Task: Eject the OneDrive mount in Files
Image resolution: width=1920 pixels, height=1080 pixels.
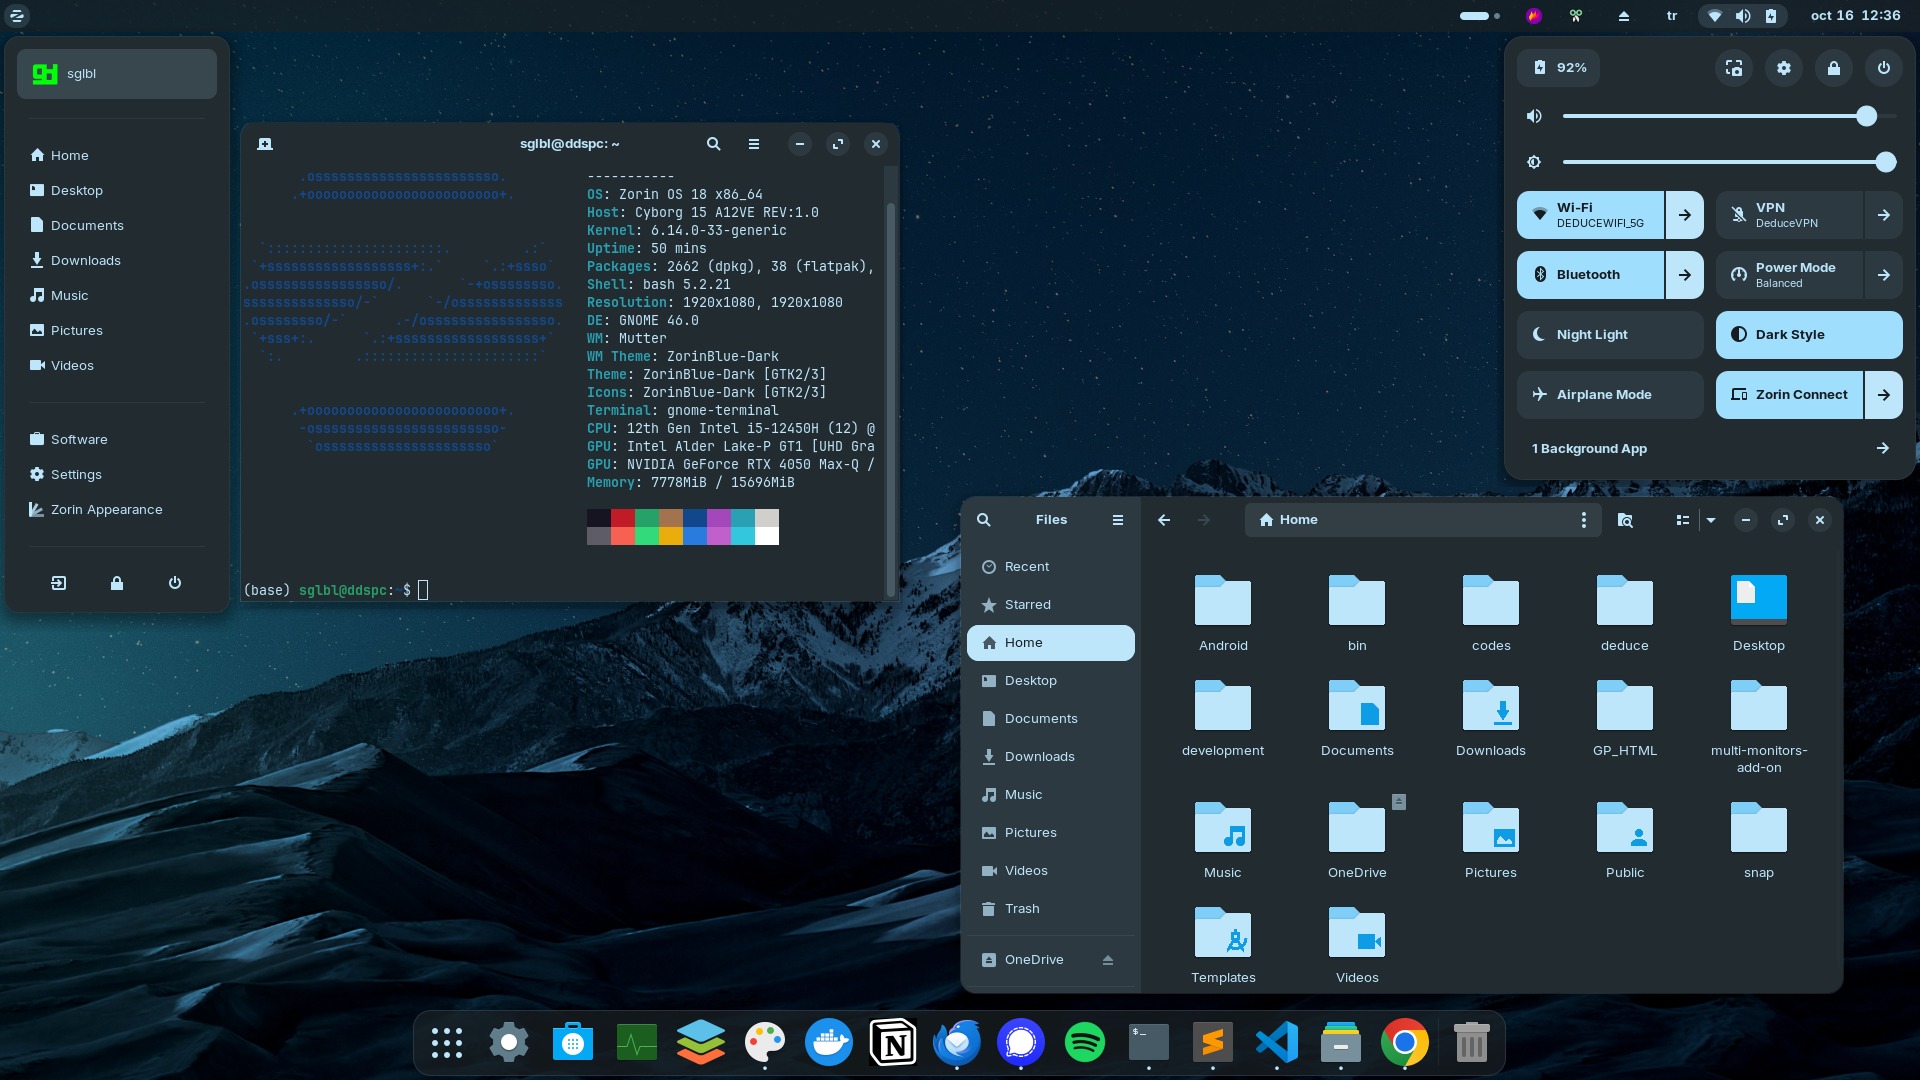Action: coord(1108,960)
